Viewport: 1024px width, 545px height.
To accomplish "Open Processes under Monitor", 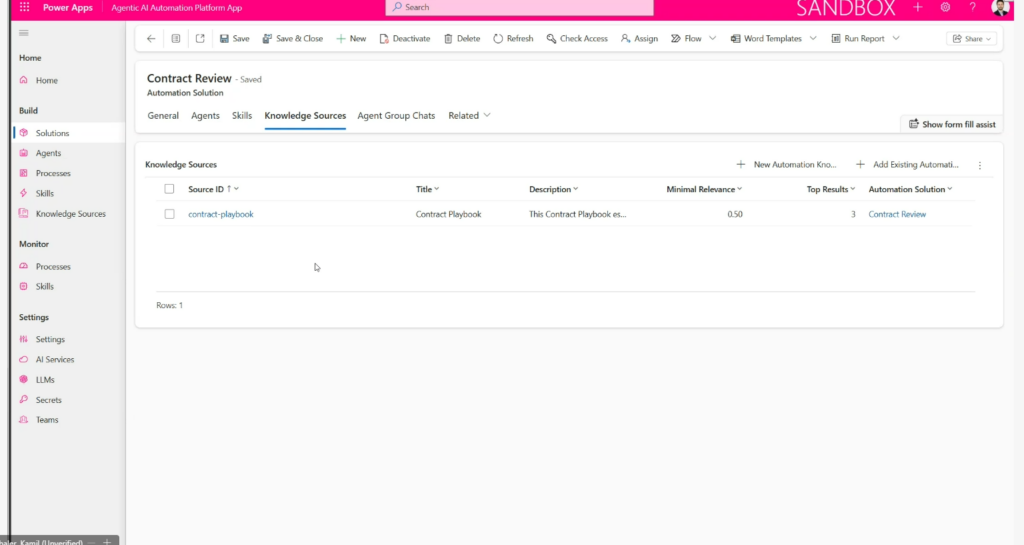I will pos(53,267).
